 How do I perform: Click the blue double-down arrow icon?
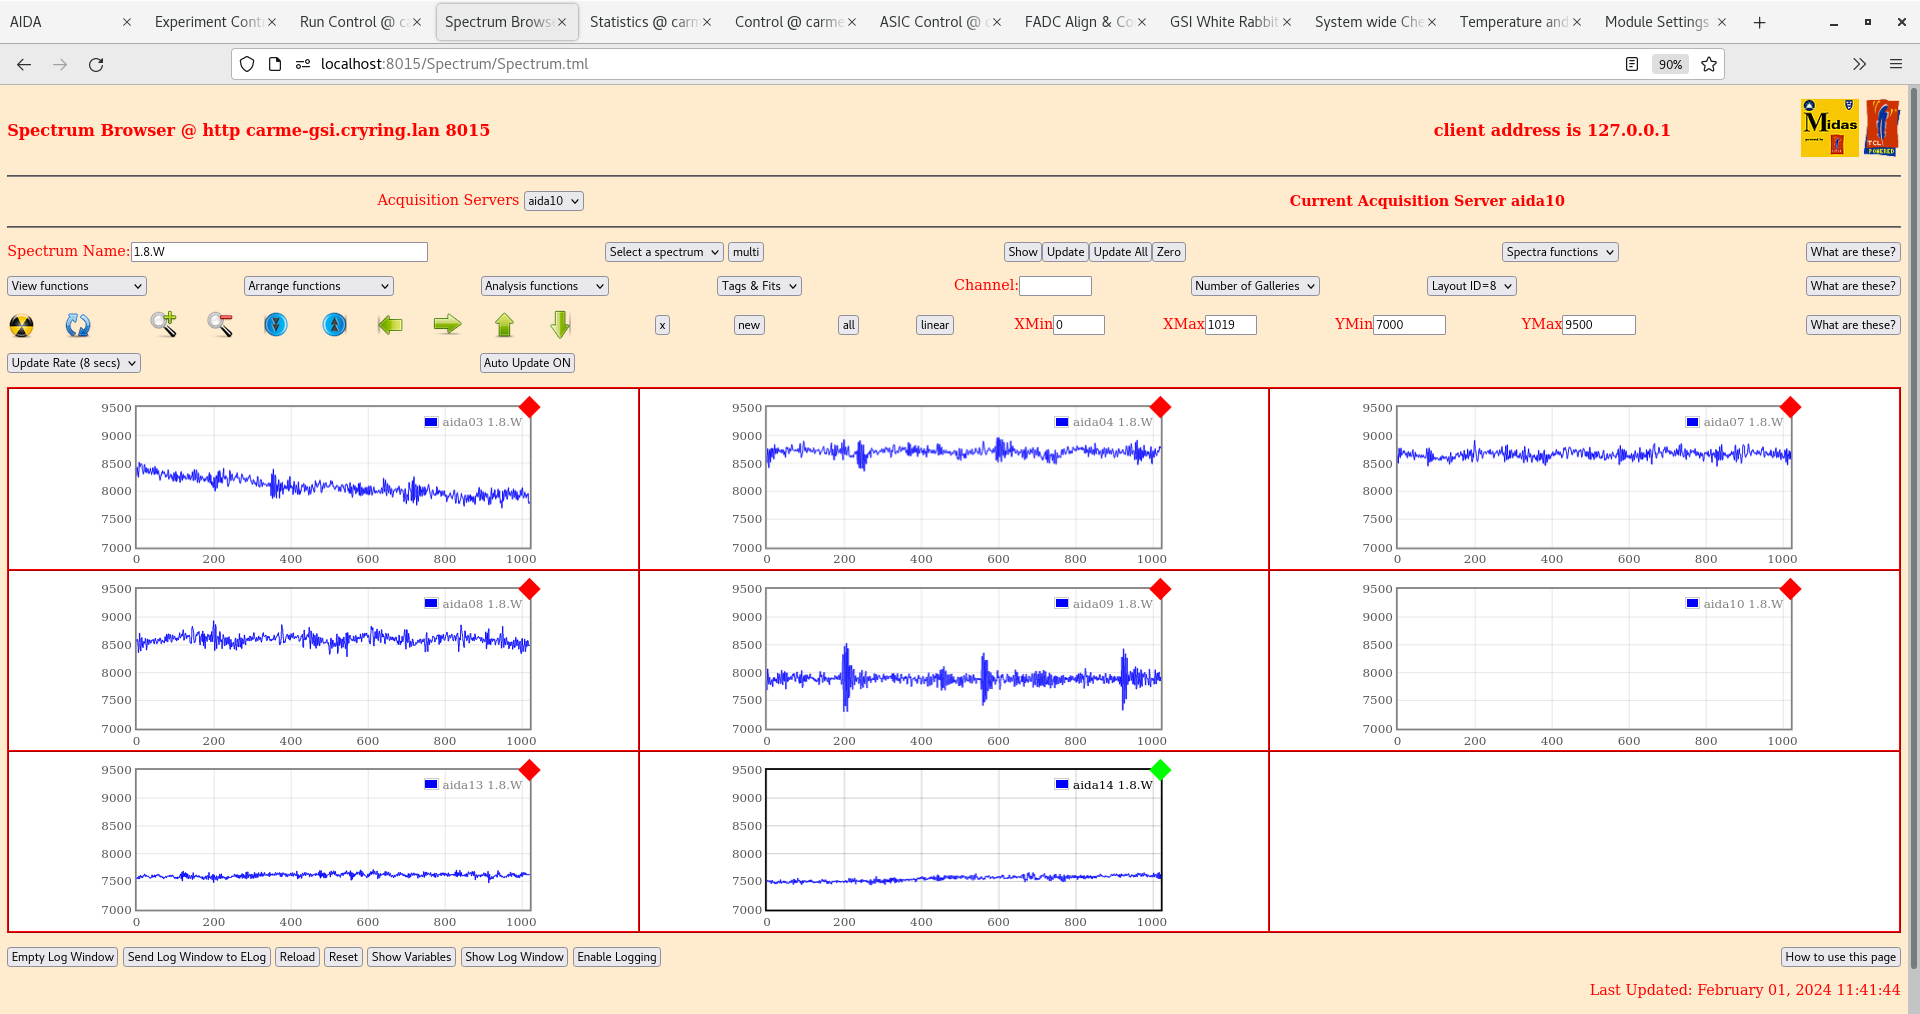click(276, 325)
